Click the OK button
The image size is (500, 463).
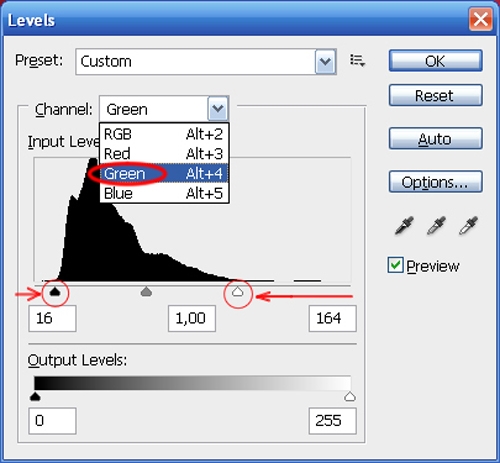(x=435, y=61)
